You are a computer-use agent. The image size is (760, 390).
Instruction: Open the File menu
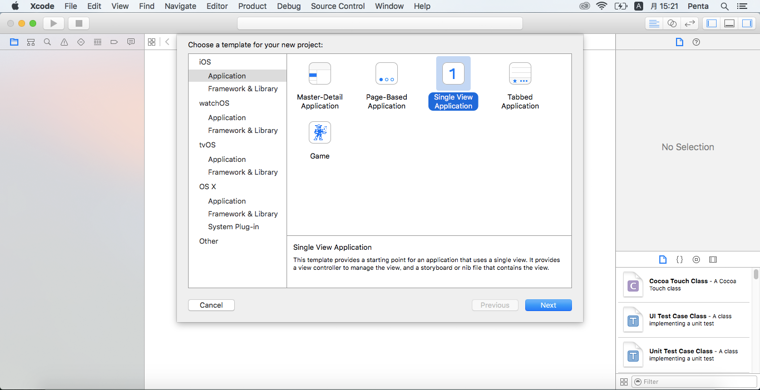coord(71,6)
